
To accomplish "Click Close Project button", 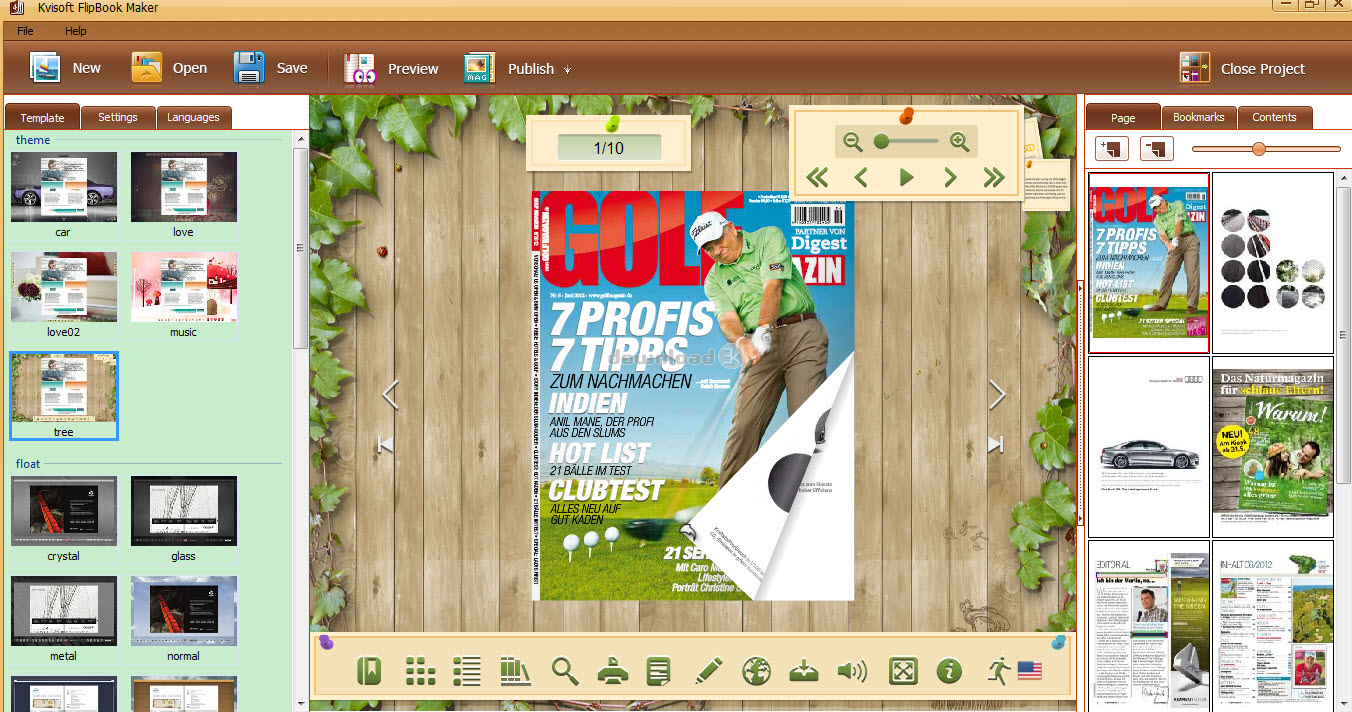I will [1242, 68].
